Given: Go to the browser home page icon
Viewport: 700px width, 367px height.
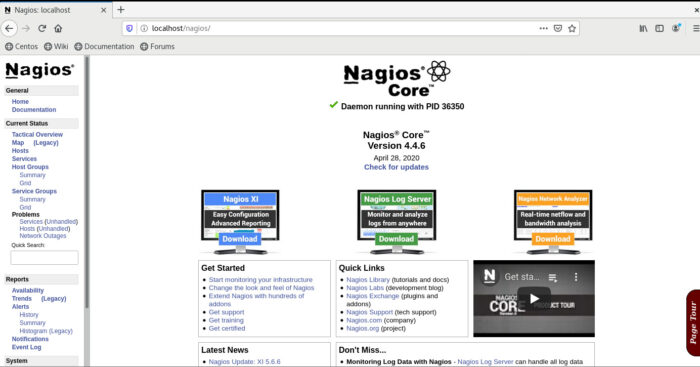Looking at the screenshot, I should (x=58, y=29).
